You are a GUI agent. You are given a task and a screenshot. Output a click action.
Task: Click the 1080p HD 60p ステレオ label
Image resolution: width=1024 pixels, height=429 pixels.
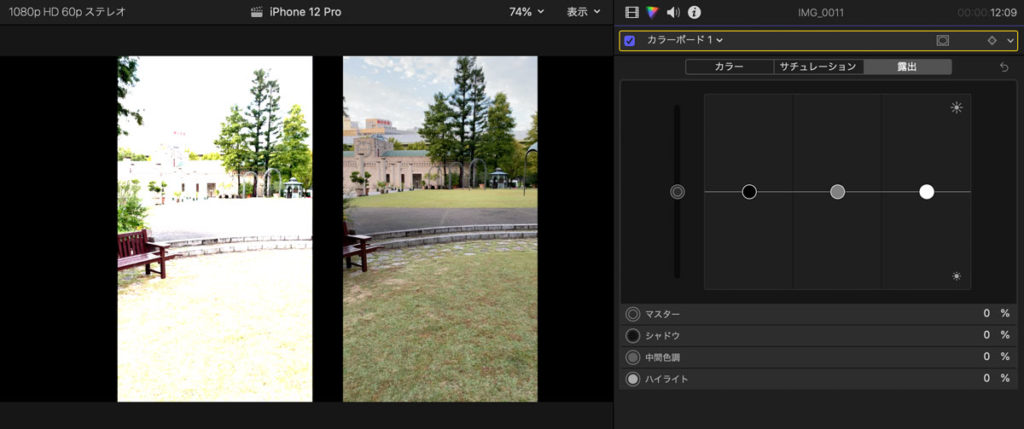[x=67, y=12]
